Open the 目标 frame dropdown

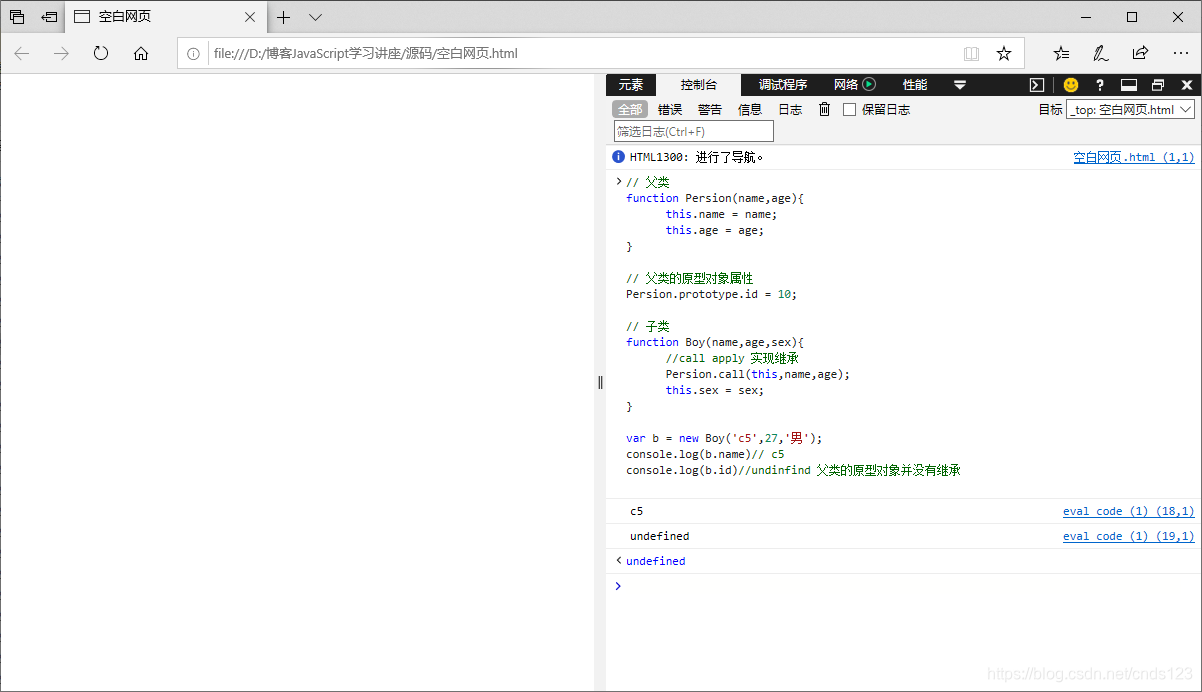point(1131,110)
